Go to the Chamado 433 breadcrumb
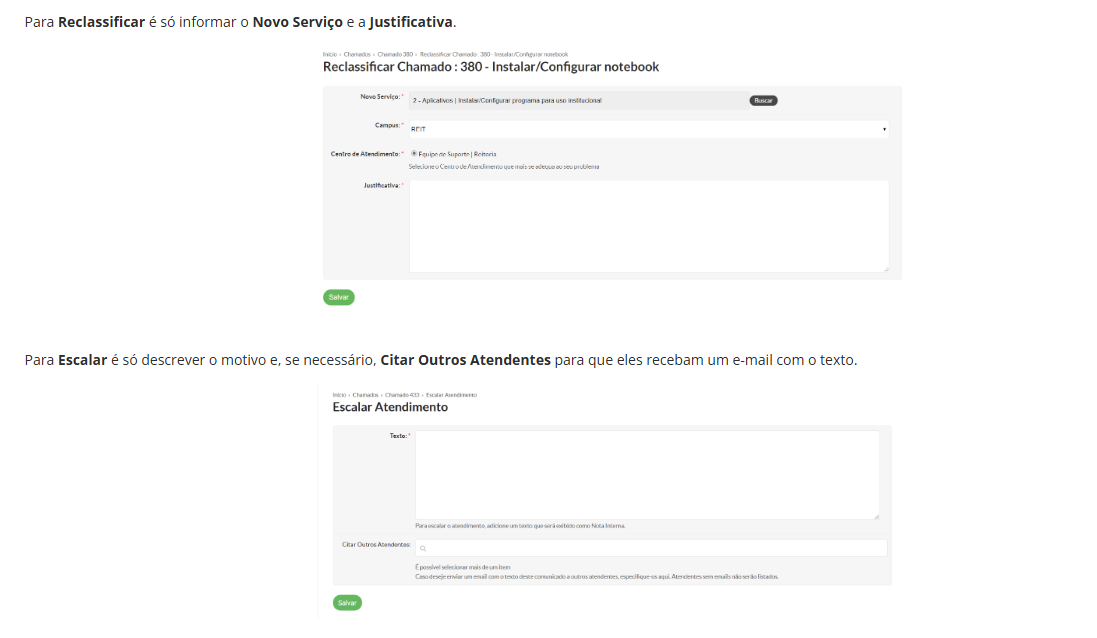This screenshot has width=1097, height=638. [403, 395]
